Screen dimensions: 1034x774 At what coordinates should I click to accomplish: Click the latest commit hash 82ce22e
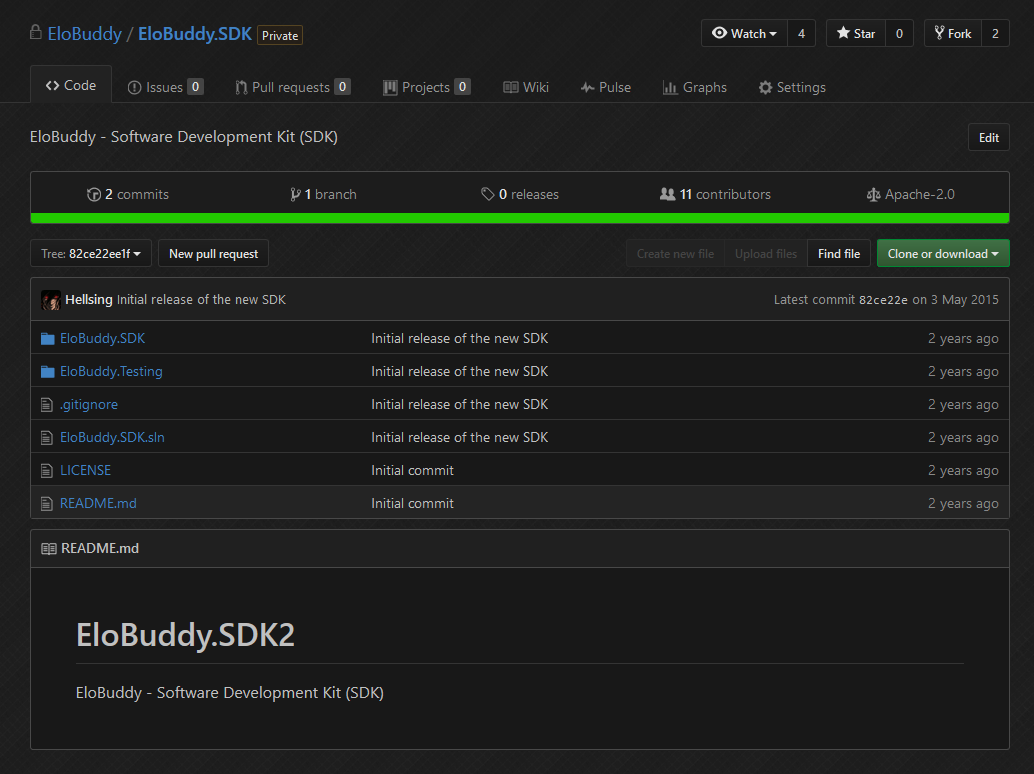[x=883, y=300]
